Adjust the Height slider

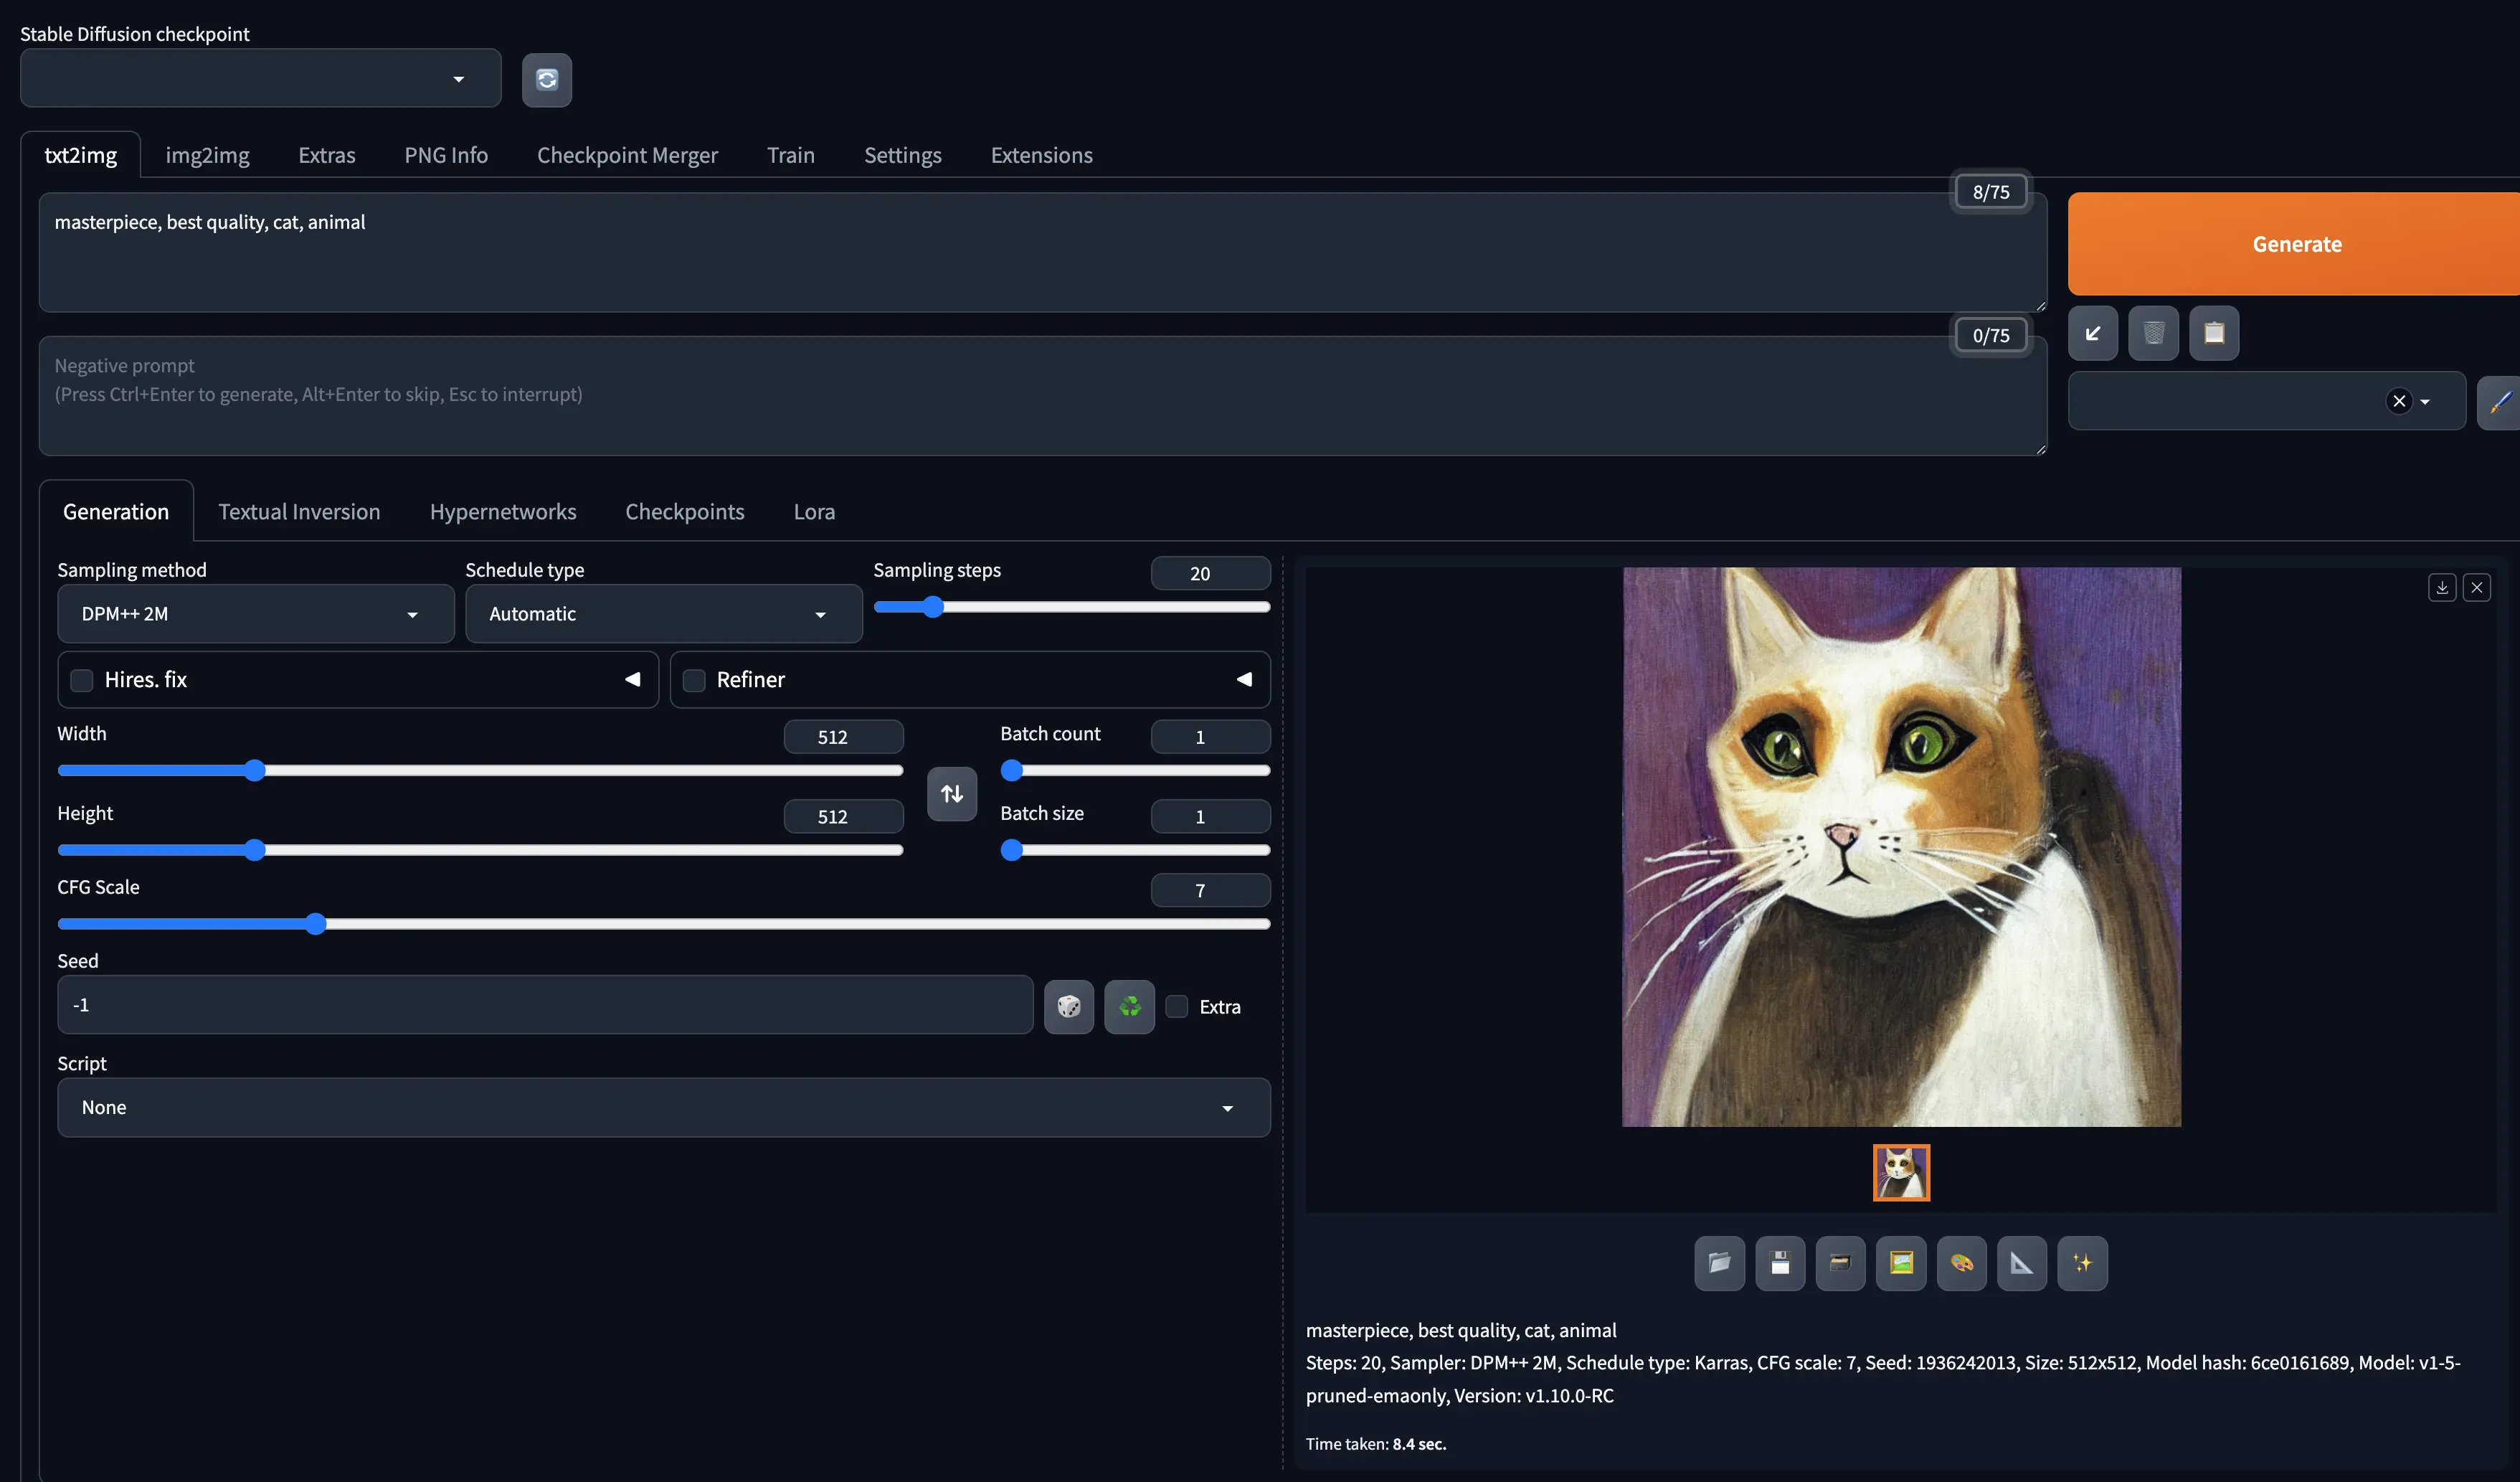[x=480, y=850]
